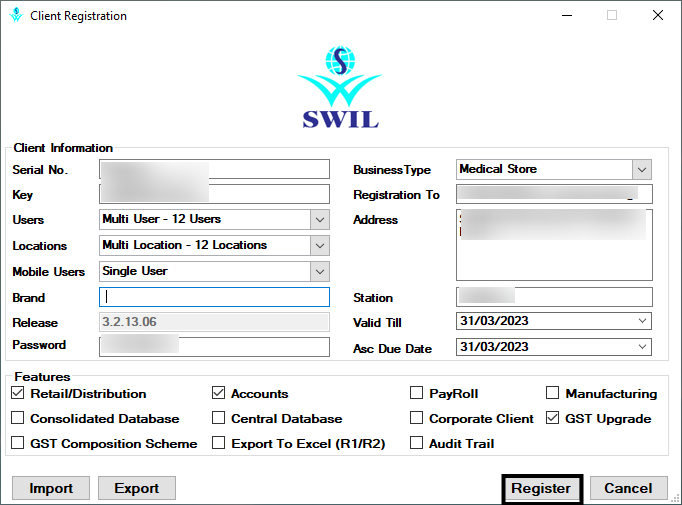The height and width of the screenshot is (505, 682).
Task: Click the Serial No. input field
Action: pyautogui.click(x=214, y=169)
